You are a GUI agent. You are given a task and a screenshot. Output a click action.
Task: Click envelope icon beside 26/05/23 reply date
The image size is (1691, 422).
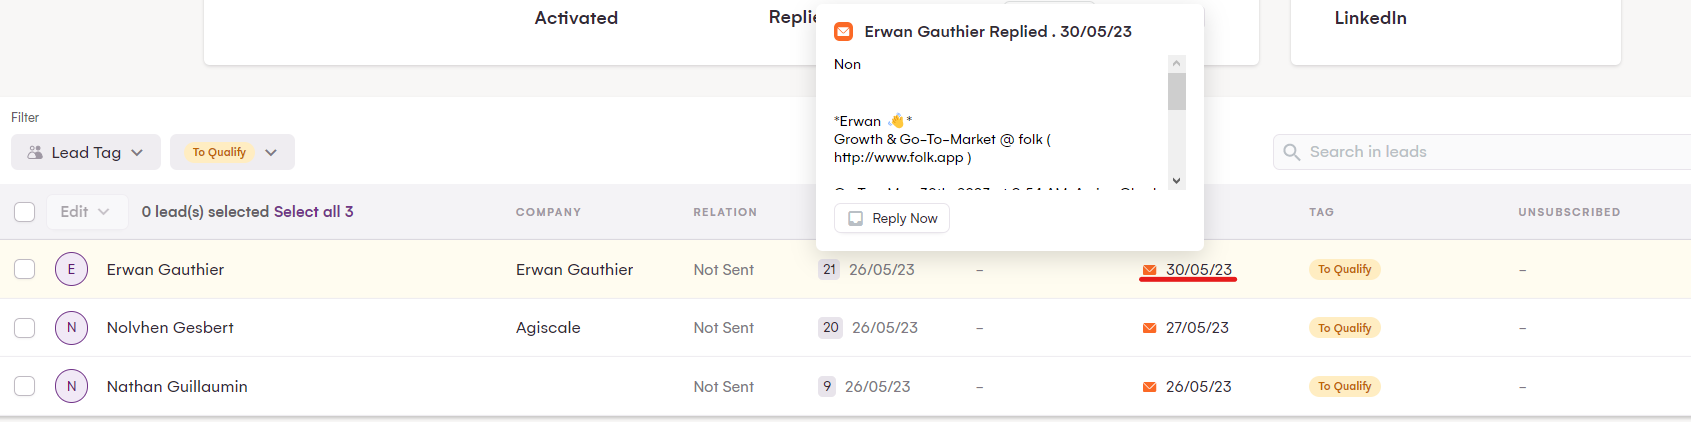point(1149,387)
